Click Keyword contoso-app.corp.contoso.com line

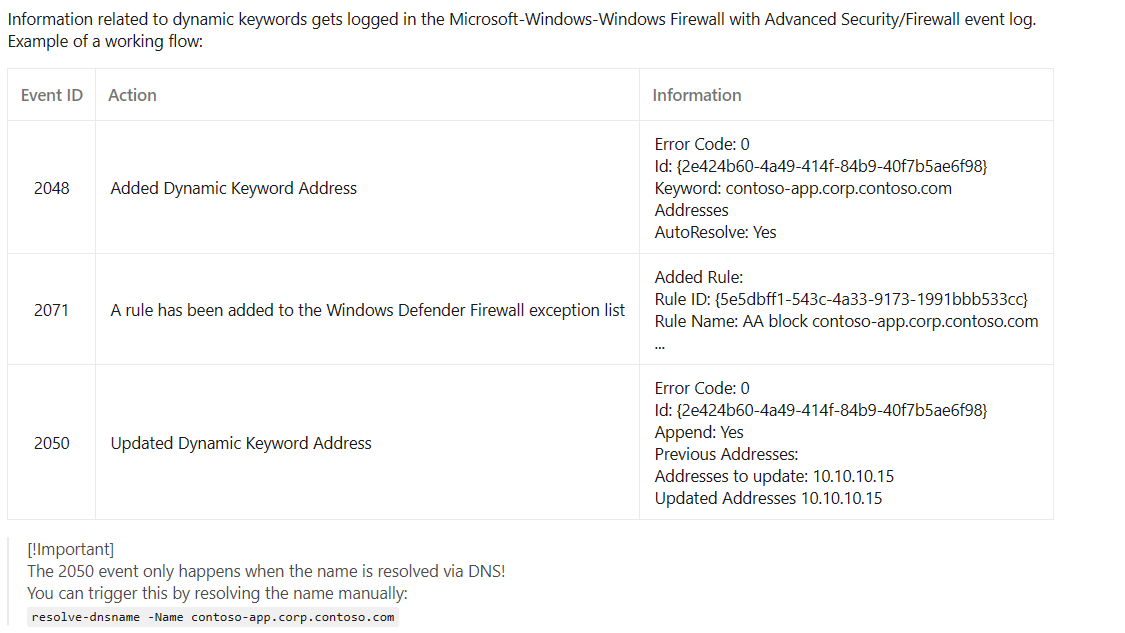(x=803, y=188)
